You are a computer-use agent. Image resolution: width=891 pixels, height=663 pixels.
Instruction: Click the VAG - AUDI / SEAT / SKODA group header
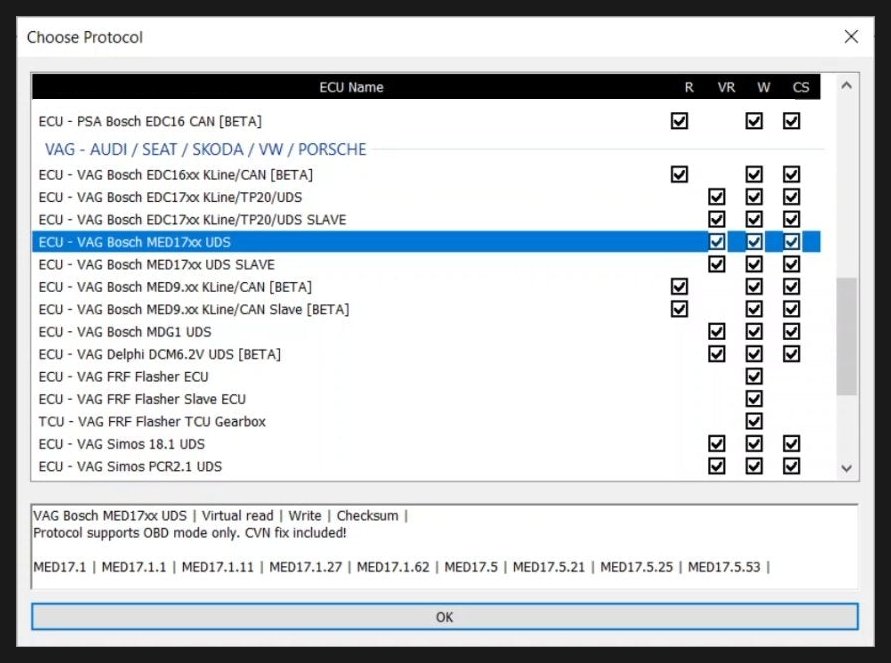click(x=206, y=149)
